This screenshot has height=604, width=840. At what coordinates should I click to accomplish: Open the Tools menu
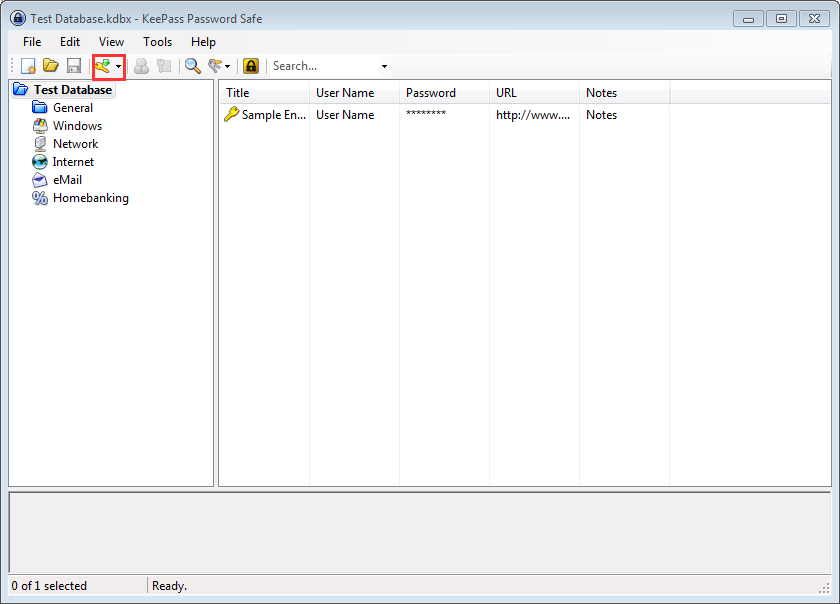pyautogui.click(x=158, y=42)
